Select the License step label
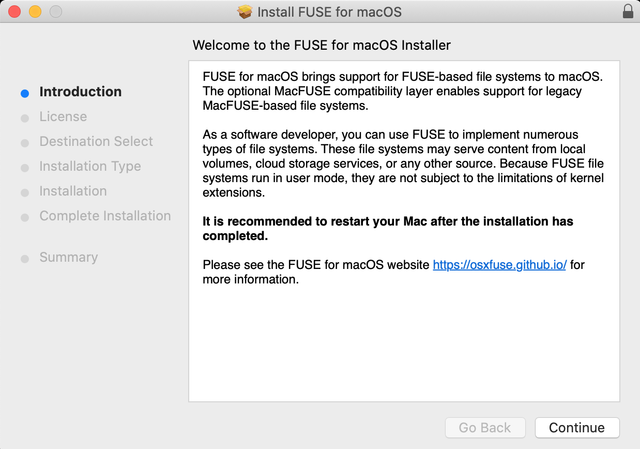The height and width of the screenshot is (449, 640). click(63, 117)
